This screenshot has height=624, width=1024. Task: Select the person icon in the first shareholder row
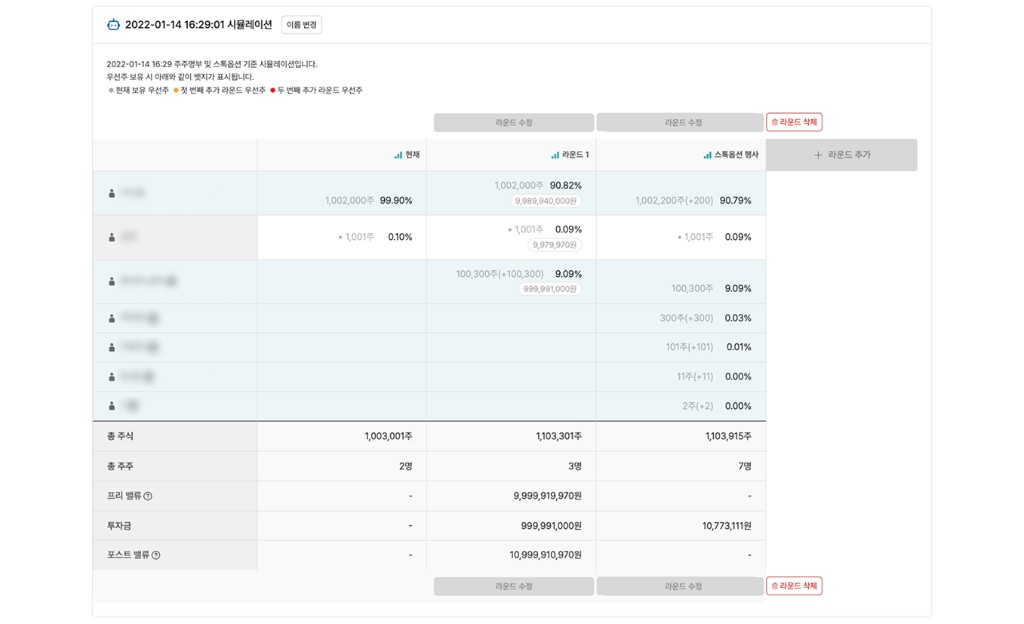pos(110,194)
